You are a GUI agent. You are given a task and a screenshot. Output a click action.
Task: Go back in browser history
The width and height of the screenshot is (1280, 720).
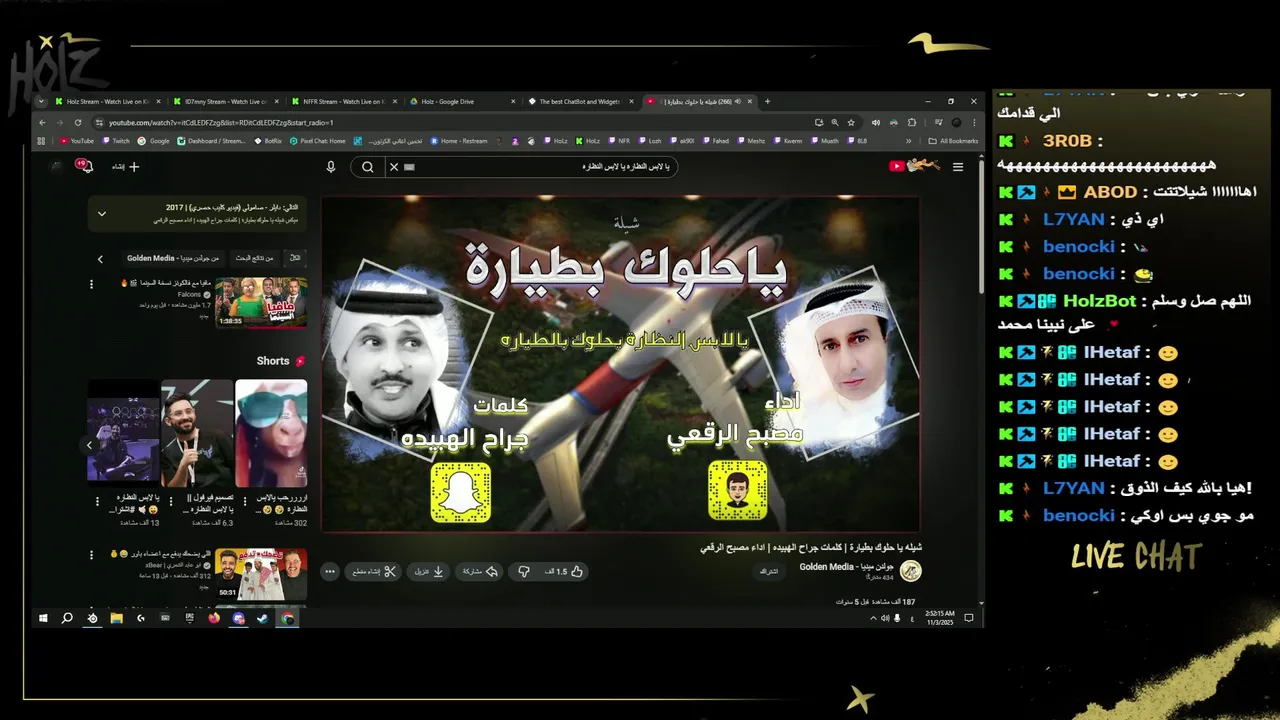tap(43, 122)
